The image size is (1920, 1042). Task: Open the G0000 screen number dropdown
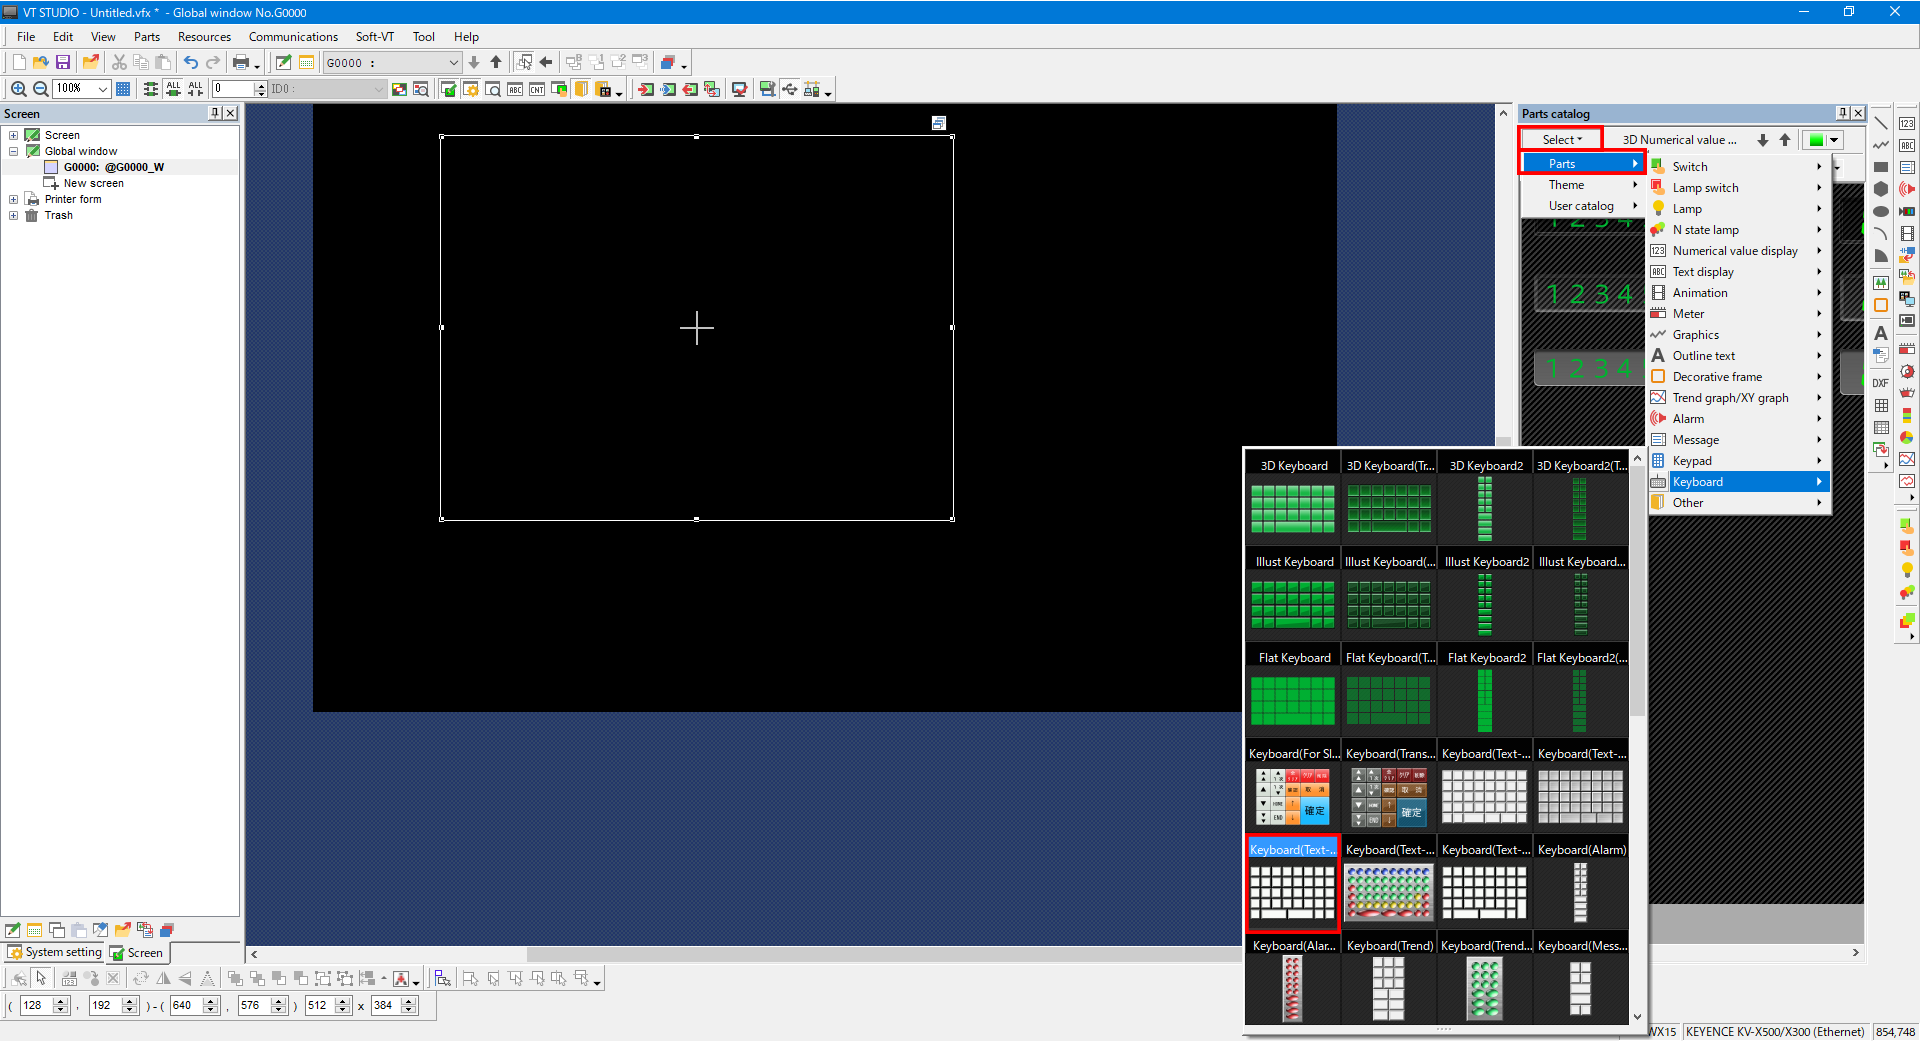pyautogui.click(x=452, y=62)
